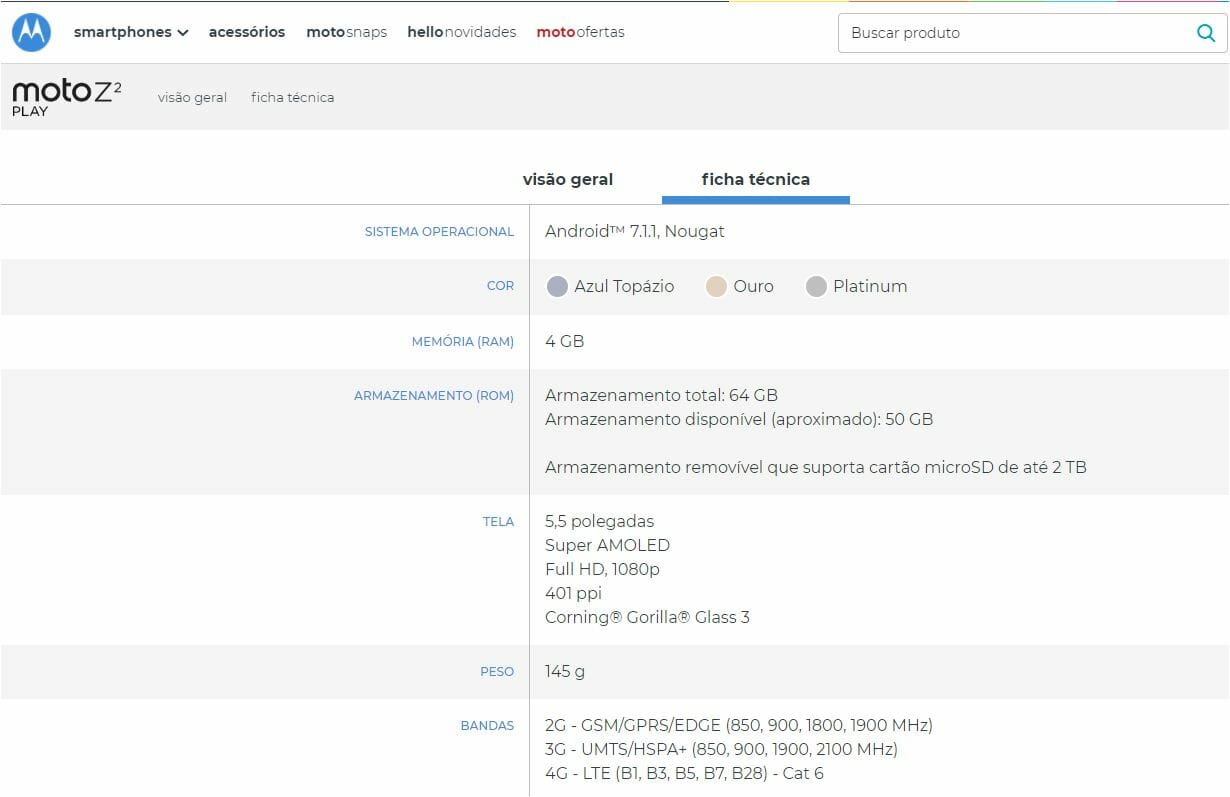The width and height of the screenshot is (1230, 797).
Task: Select the Ouro color swatch
Action: click(716, 287)
